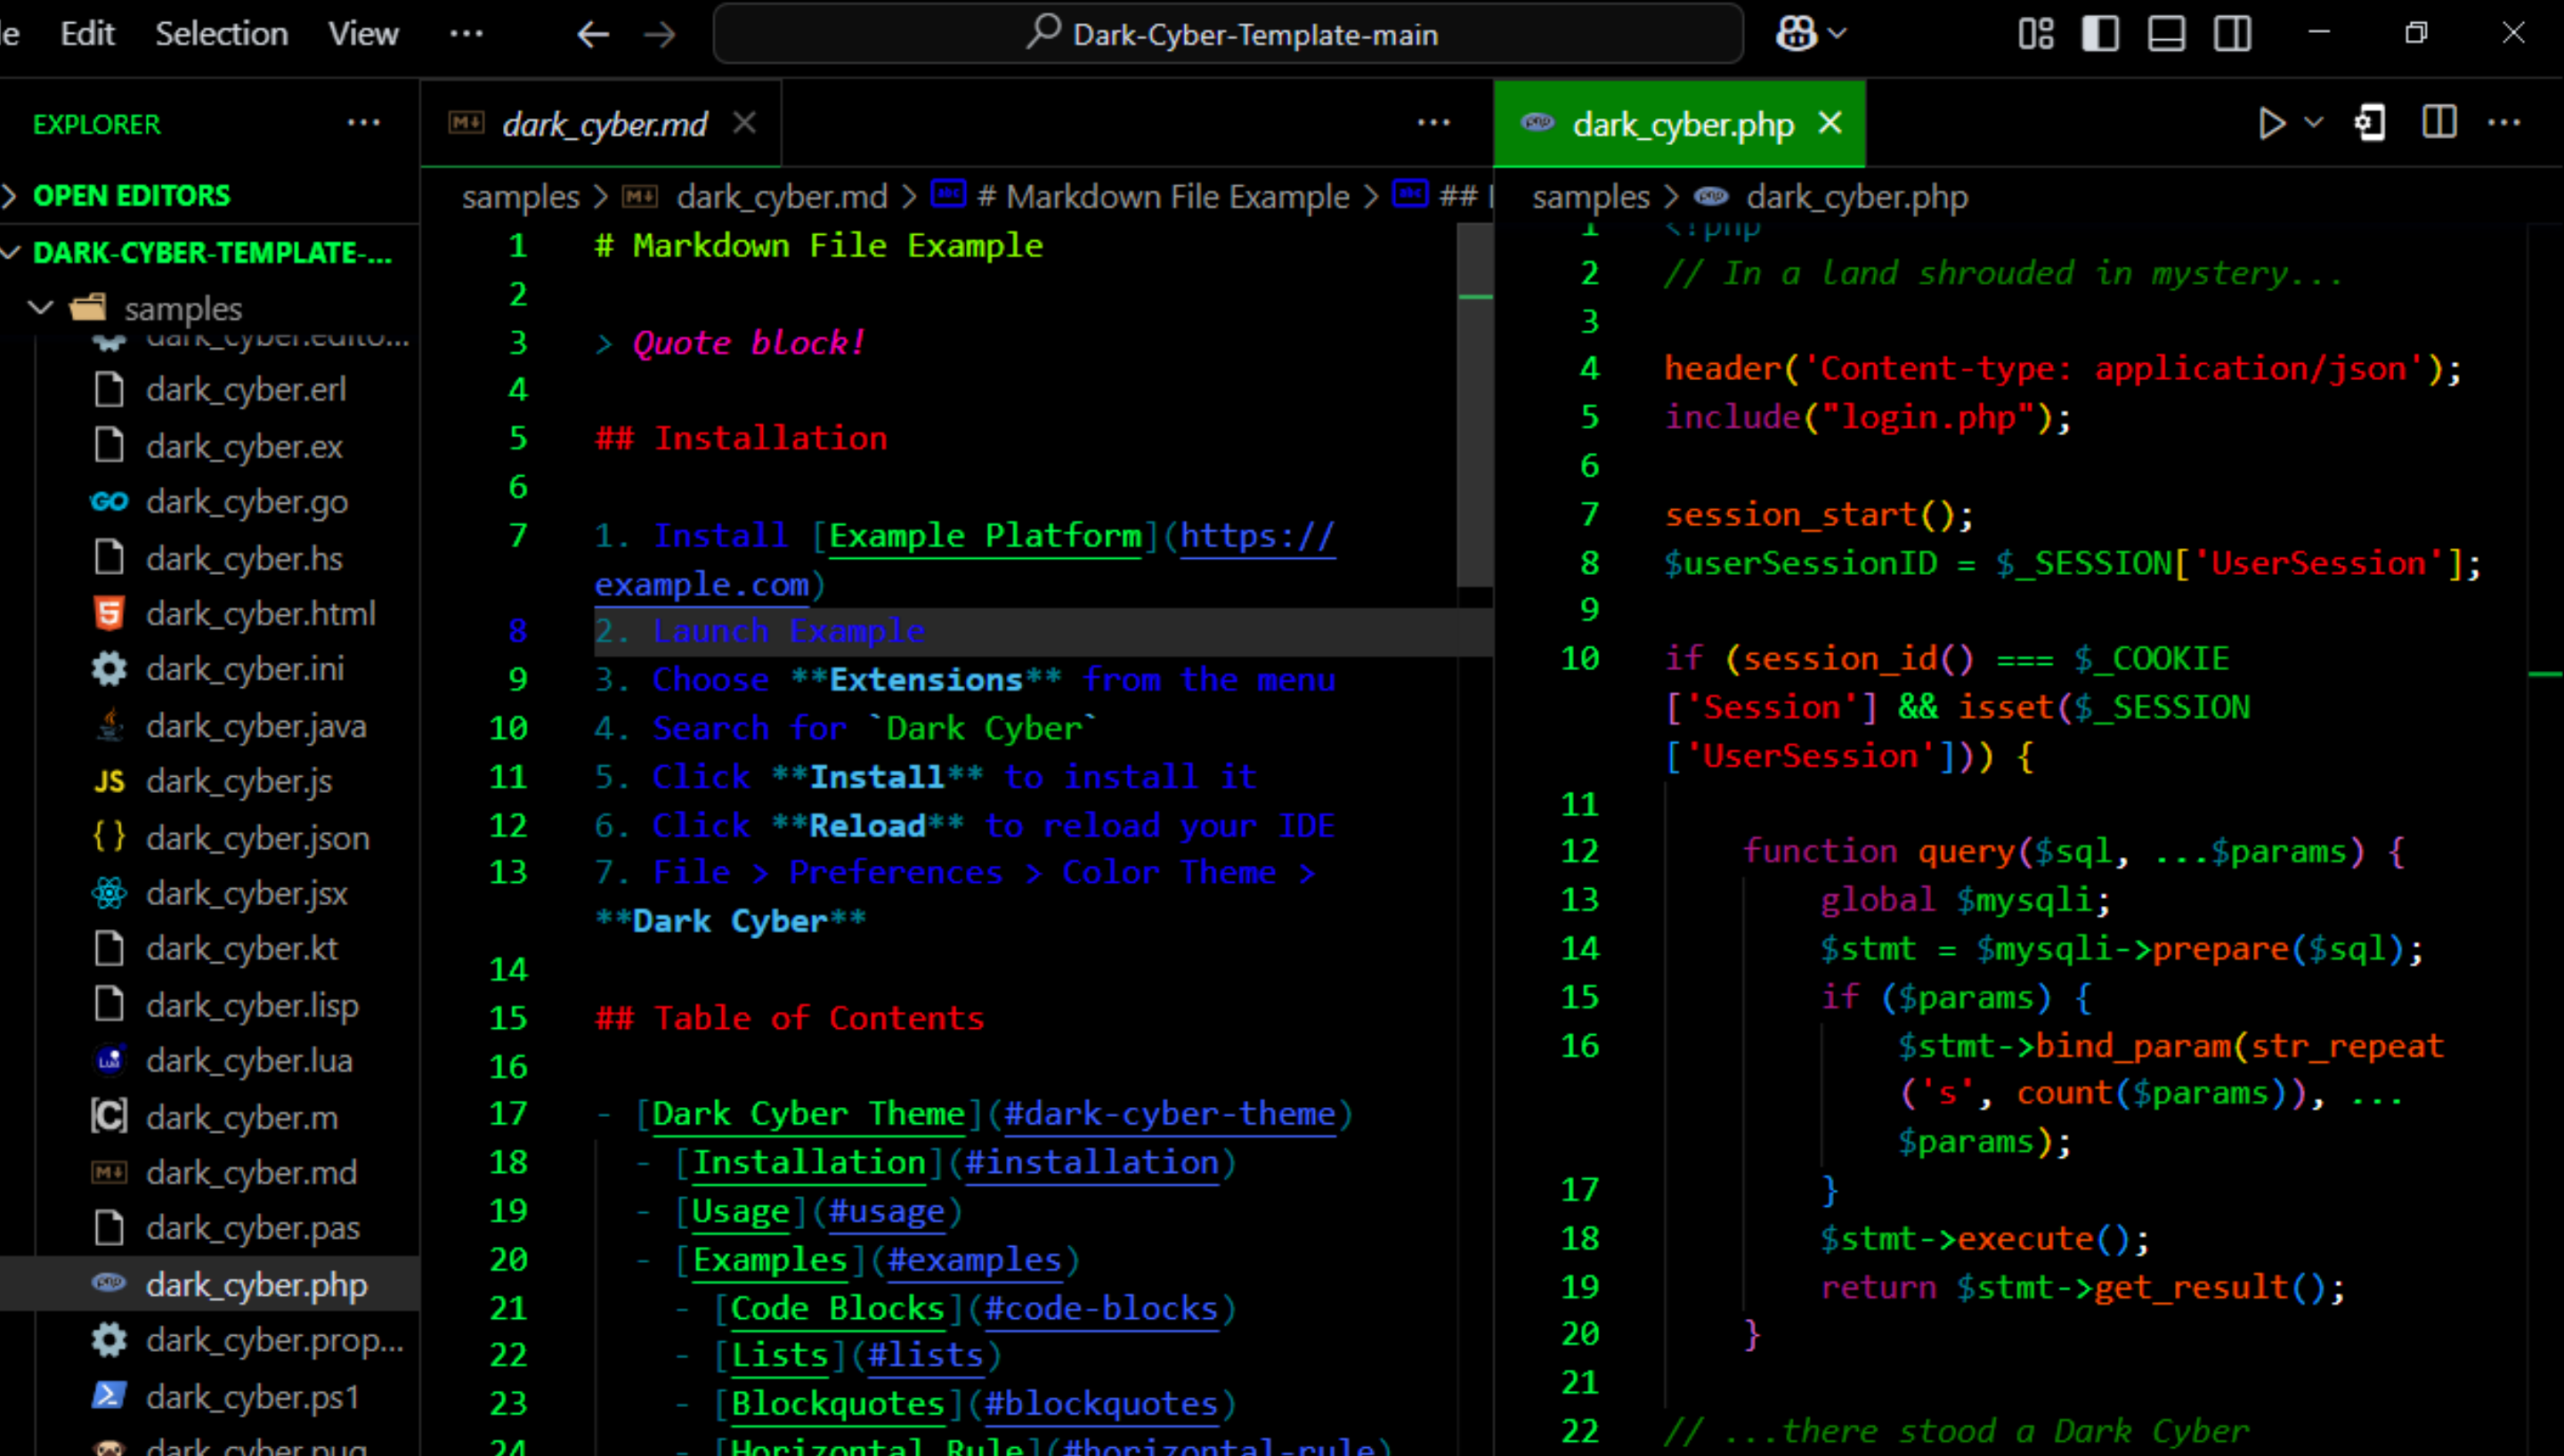This screenshot has width=2564, height=1456.
Task: Click the Open Changes icon in editor toolbar
Action: click(x=2370, y=123)
